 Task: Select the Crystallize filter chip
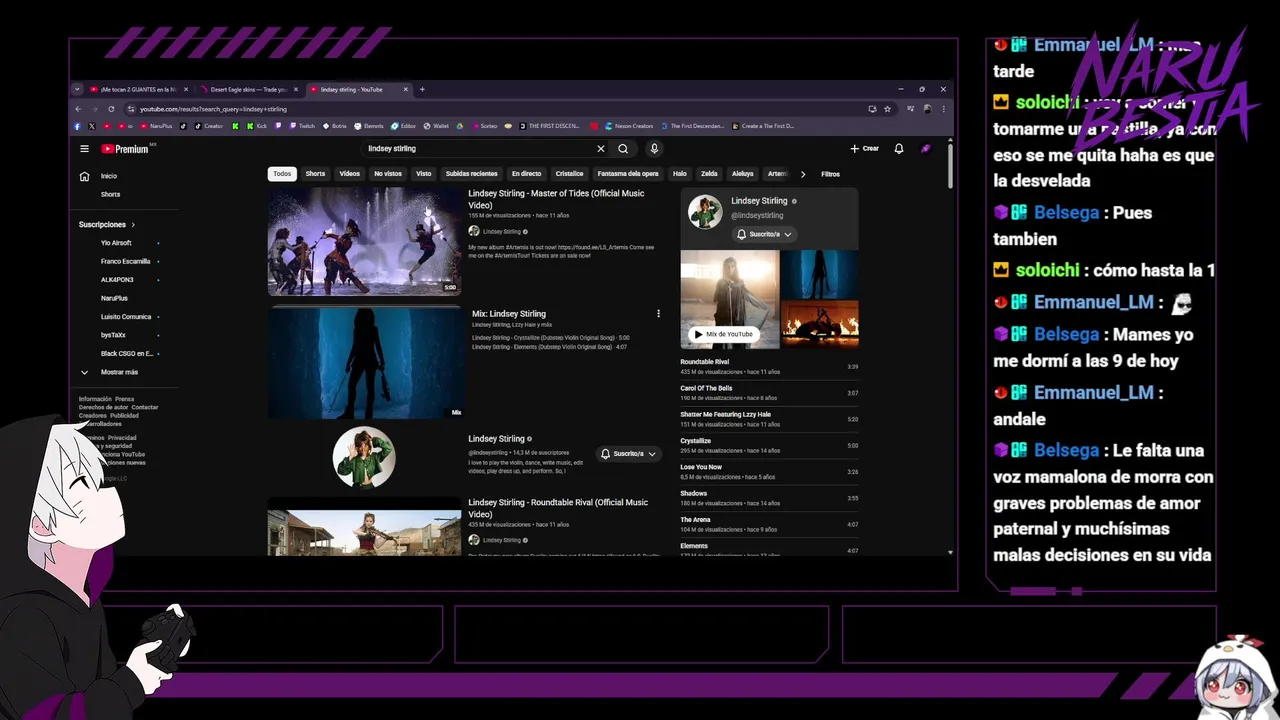(569, 174)
